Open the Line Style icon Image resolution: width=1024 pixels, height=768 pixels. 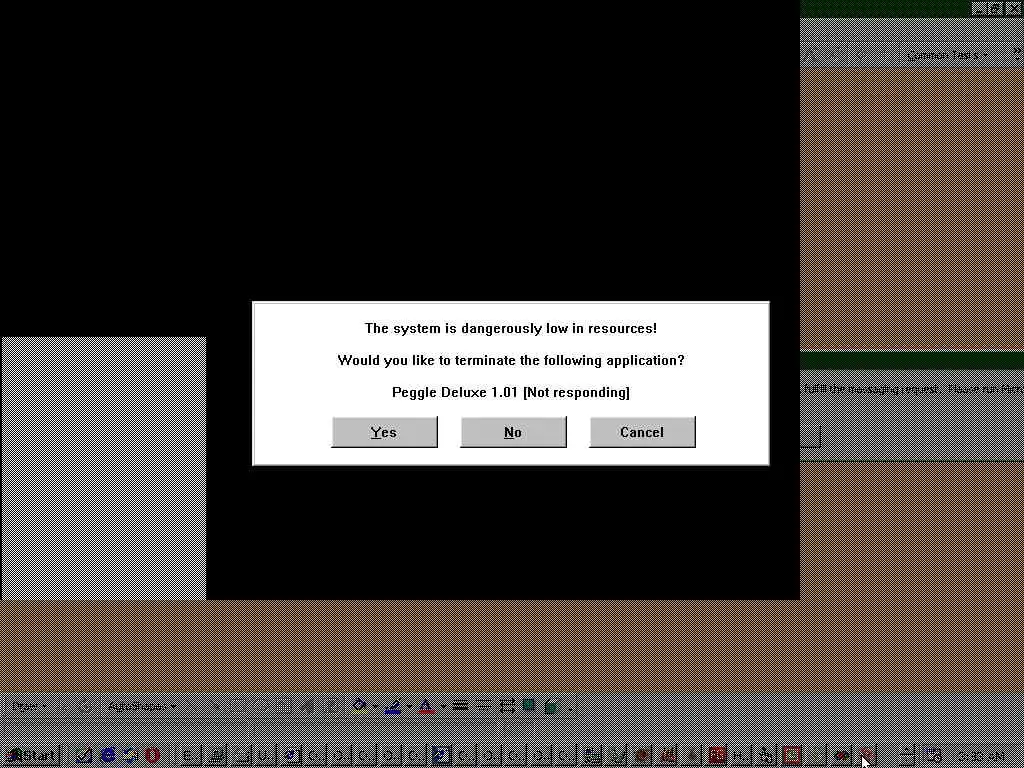[x=460, y=706]
